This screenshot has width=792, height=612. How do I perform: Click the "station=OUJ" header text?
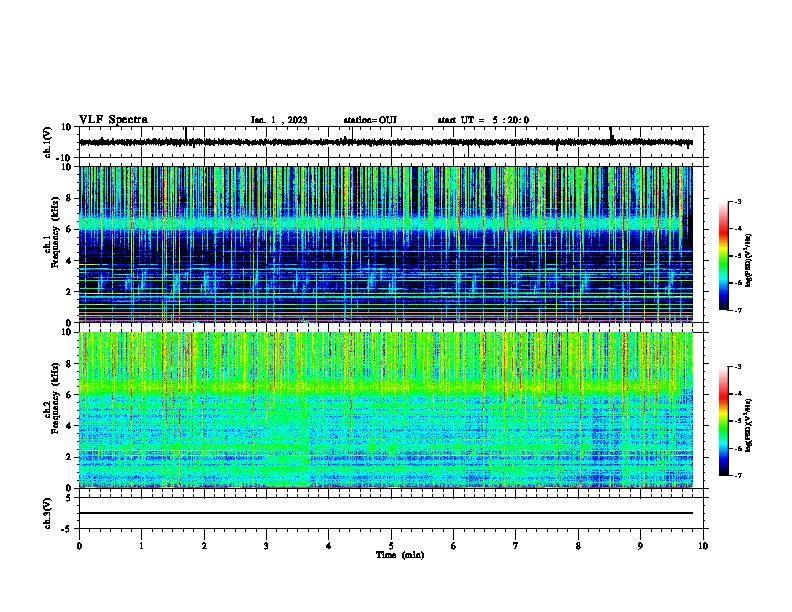click(x=370, y=120)
